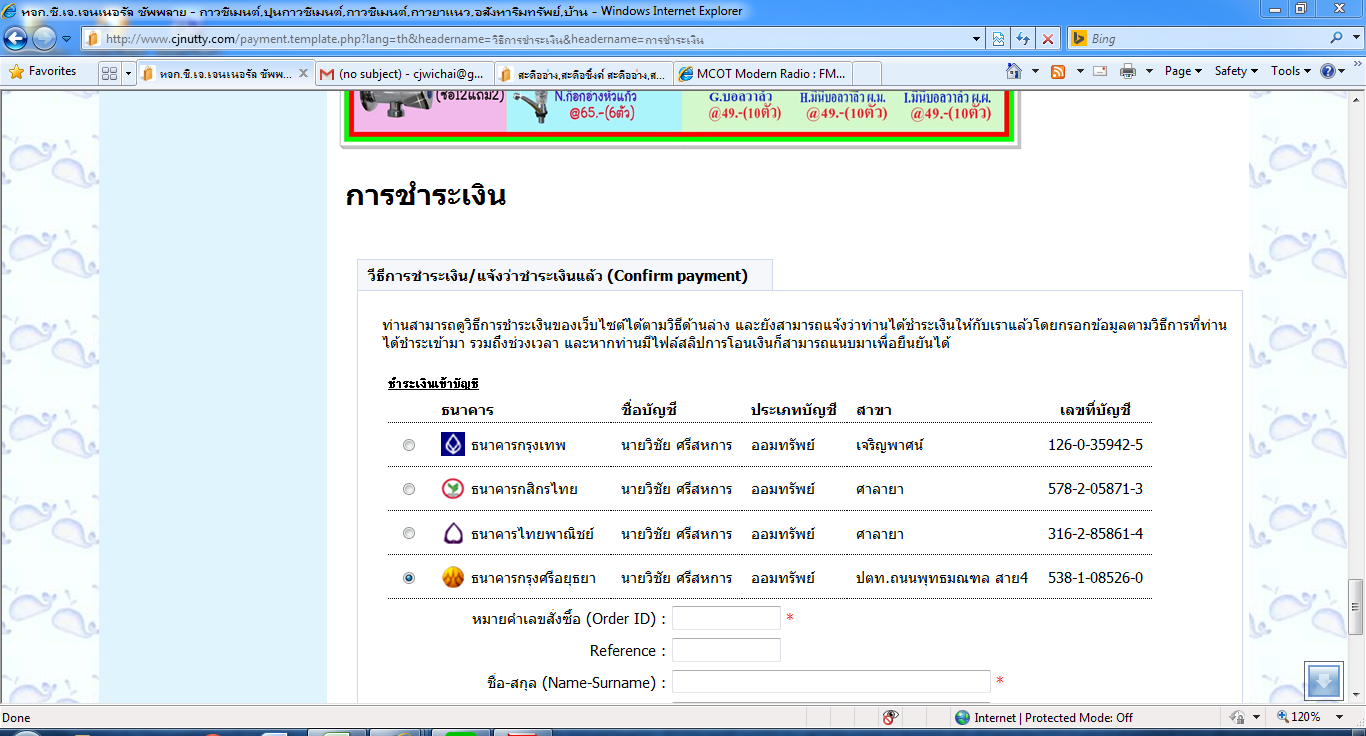Open the search provider dropdown arrow
1366x736 pixels.
click(1354, 39)
